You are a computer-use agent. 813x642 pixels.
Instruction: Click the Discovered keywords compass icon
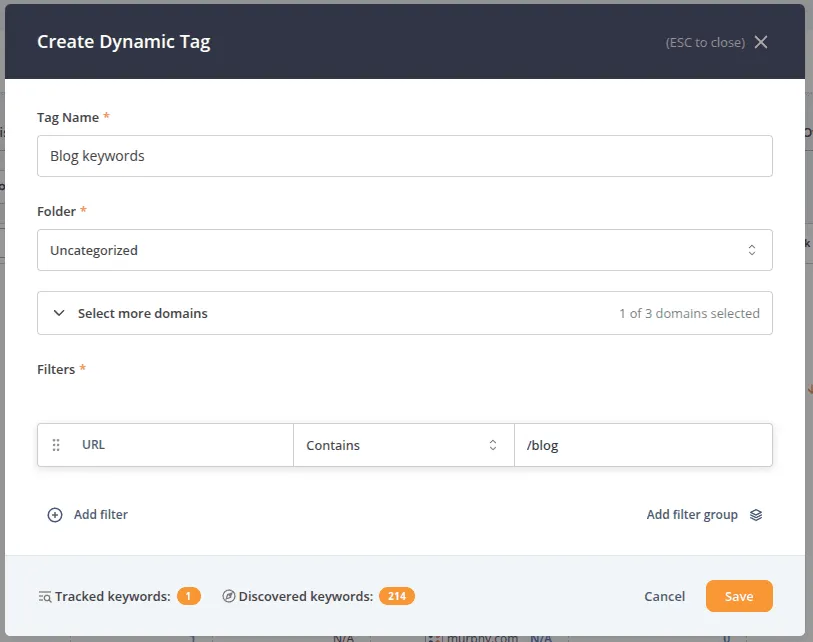229,596
